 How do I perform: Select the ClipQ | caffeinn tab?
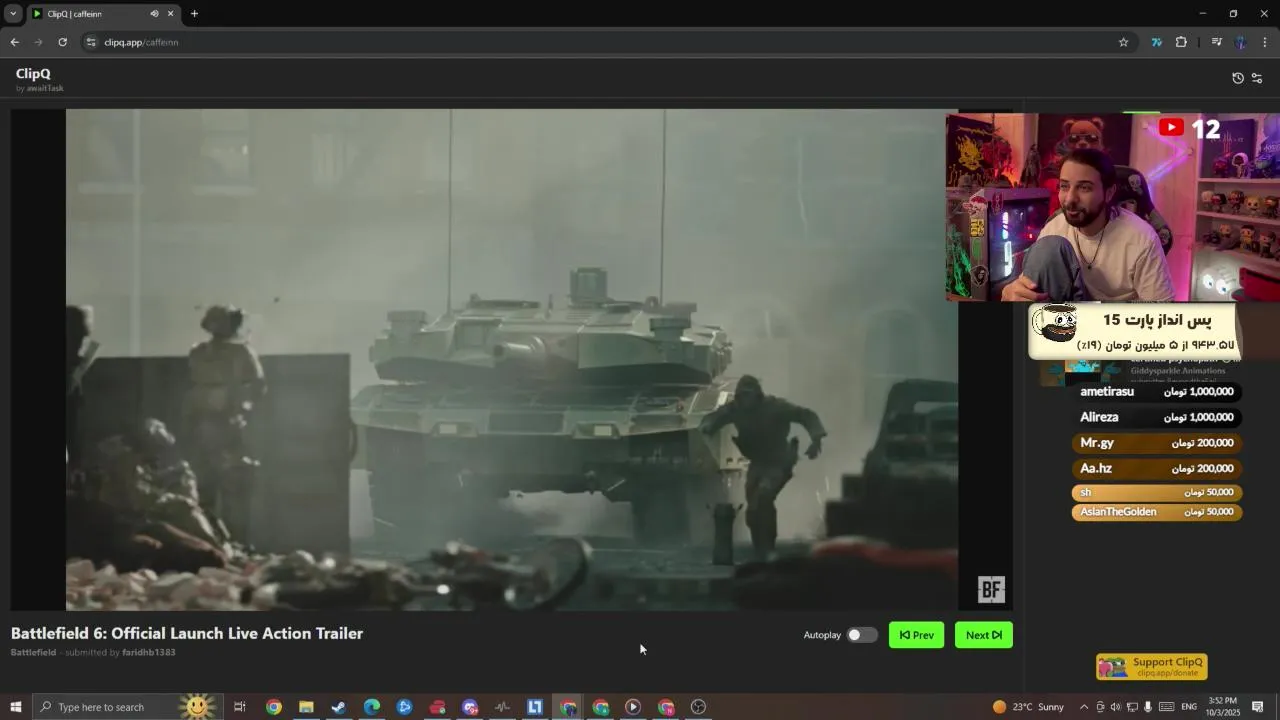102,14
